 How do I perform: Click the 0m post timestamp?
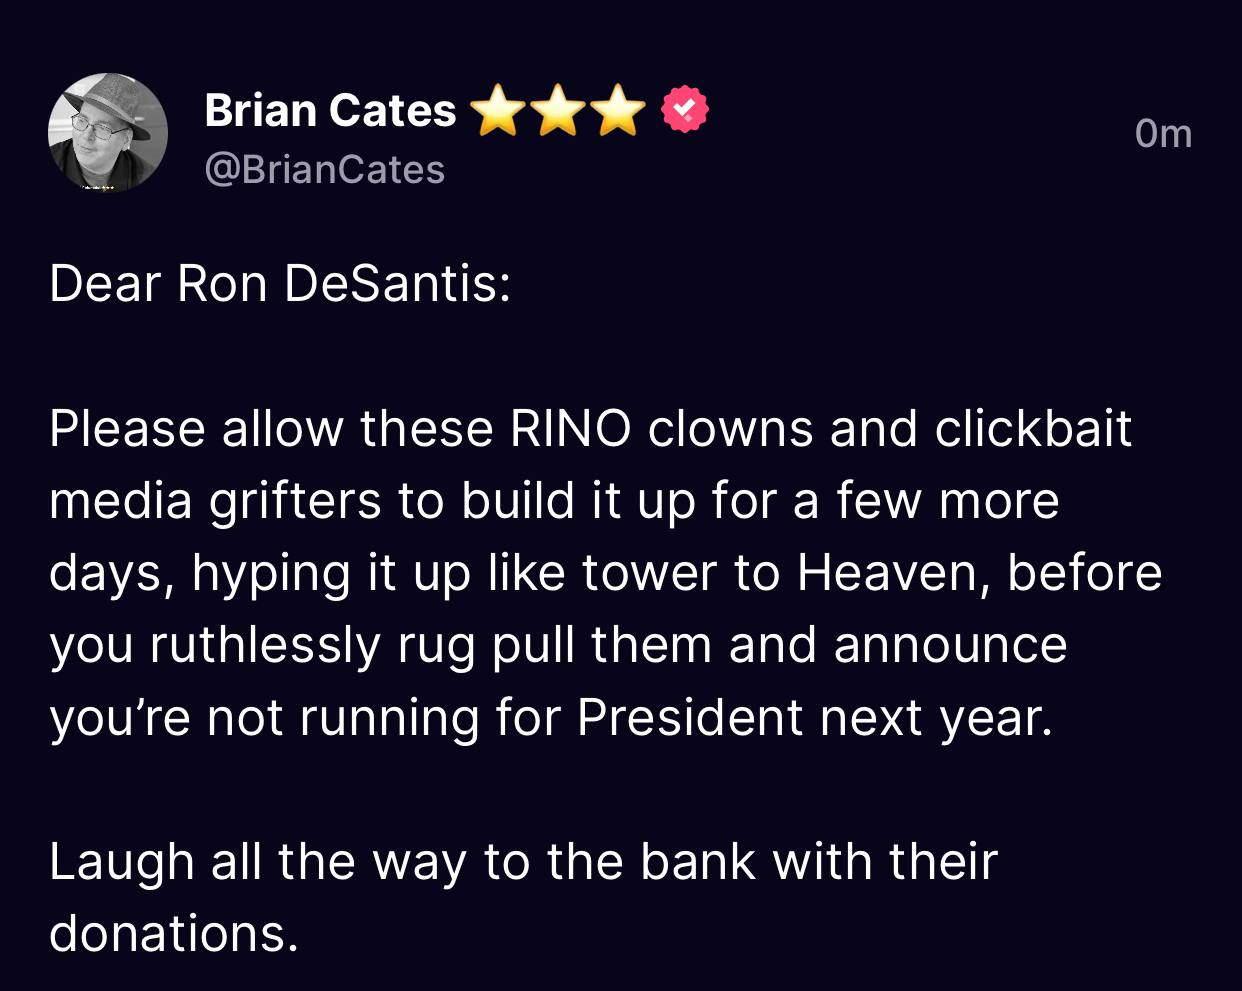click(x=1163, y=133)
